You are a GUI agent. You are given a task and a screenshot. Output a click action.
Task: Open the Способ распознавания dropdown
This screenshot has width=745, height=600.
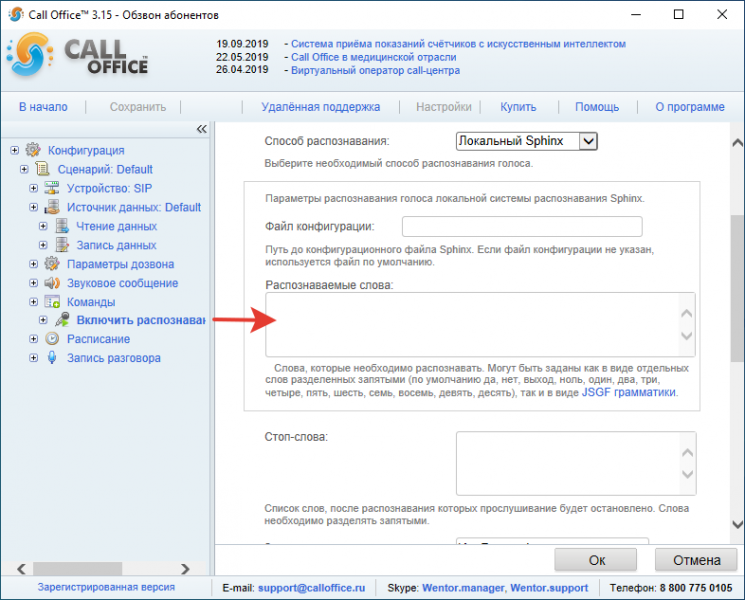tap(526, 141)
